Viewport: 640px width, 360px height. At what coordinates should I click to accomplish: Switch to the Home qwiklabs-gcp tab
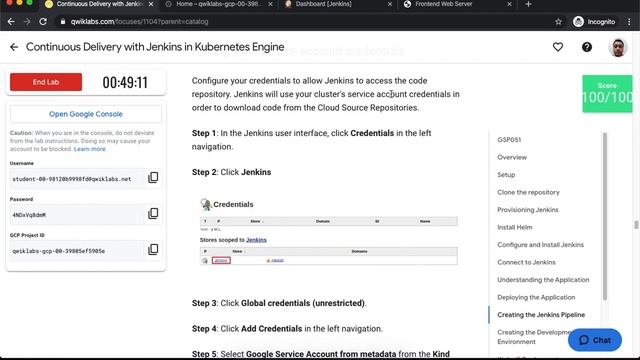218,4
